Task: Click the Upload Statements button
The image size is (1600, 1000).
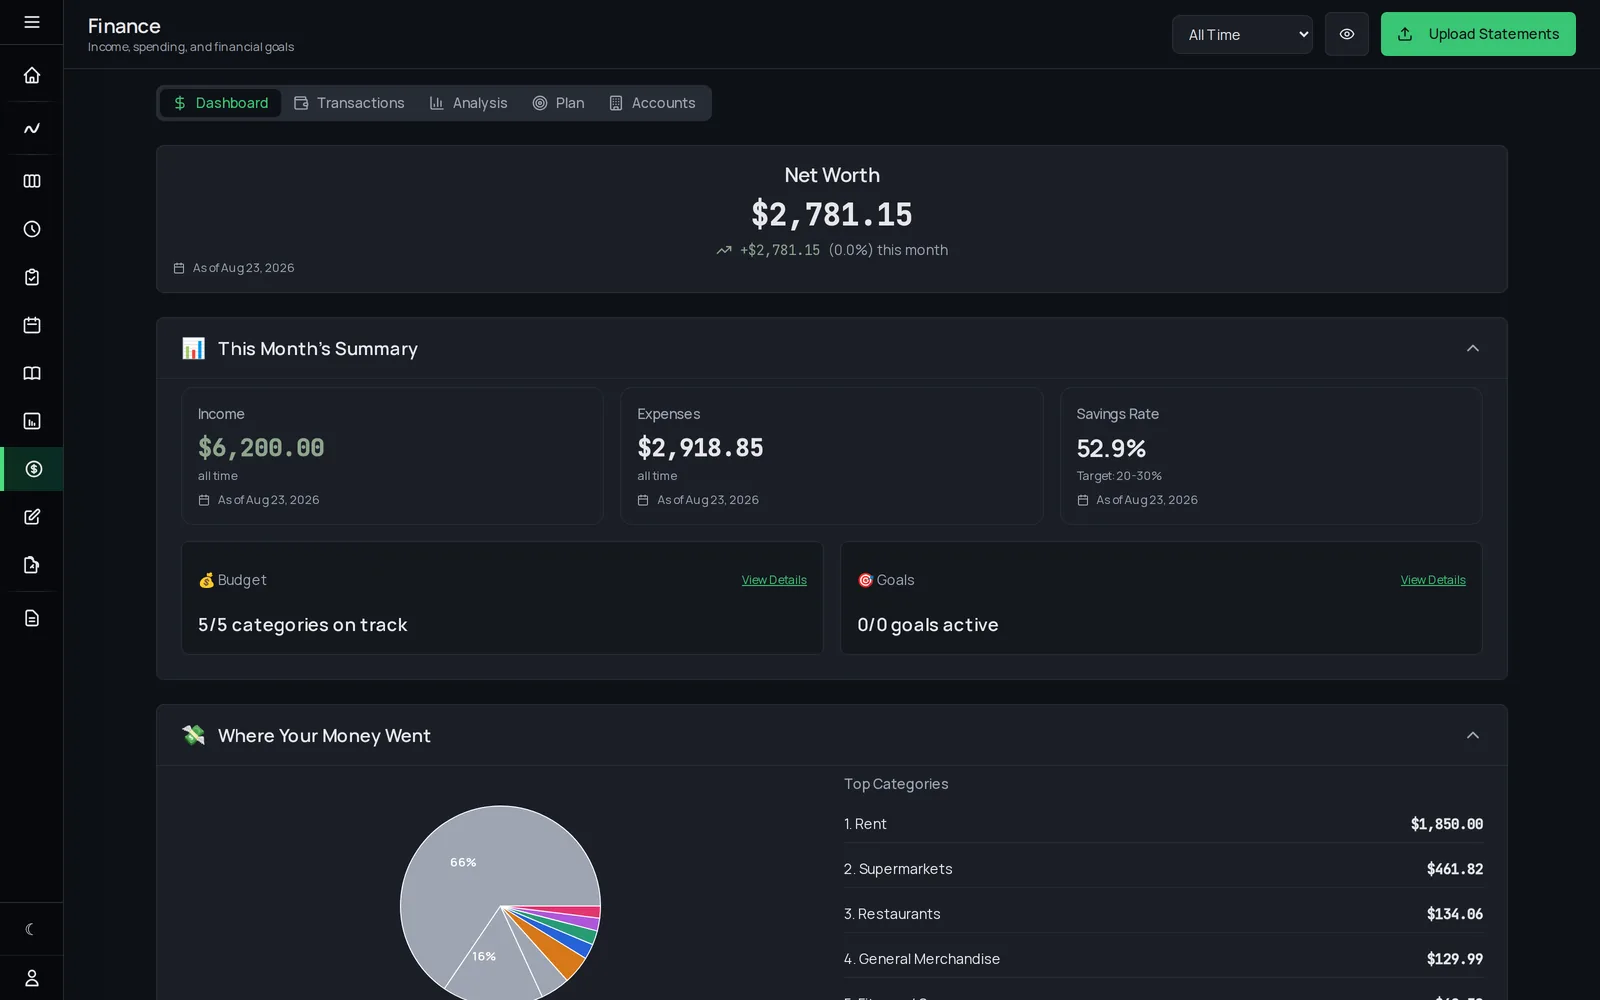Action: (1478, 34)
